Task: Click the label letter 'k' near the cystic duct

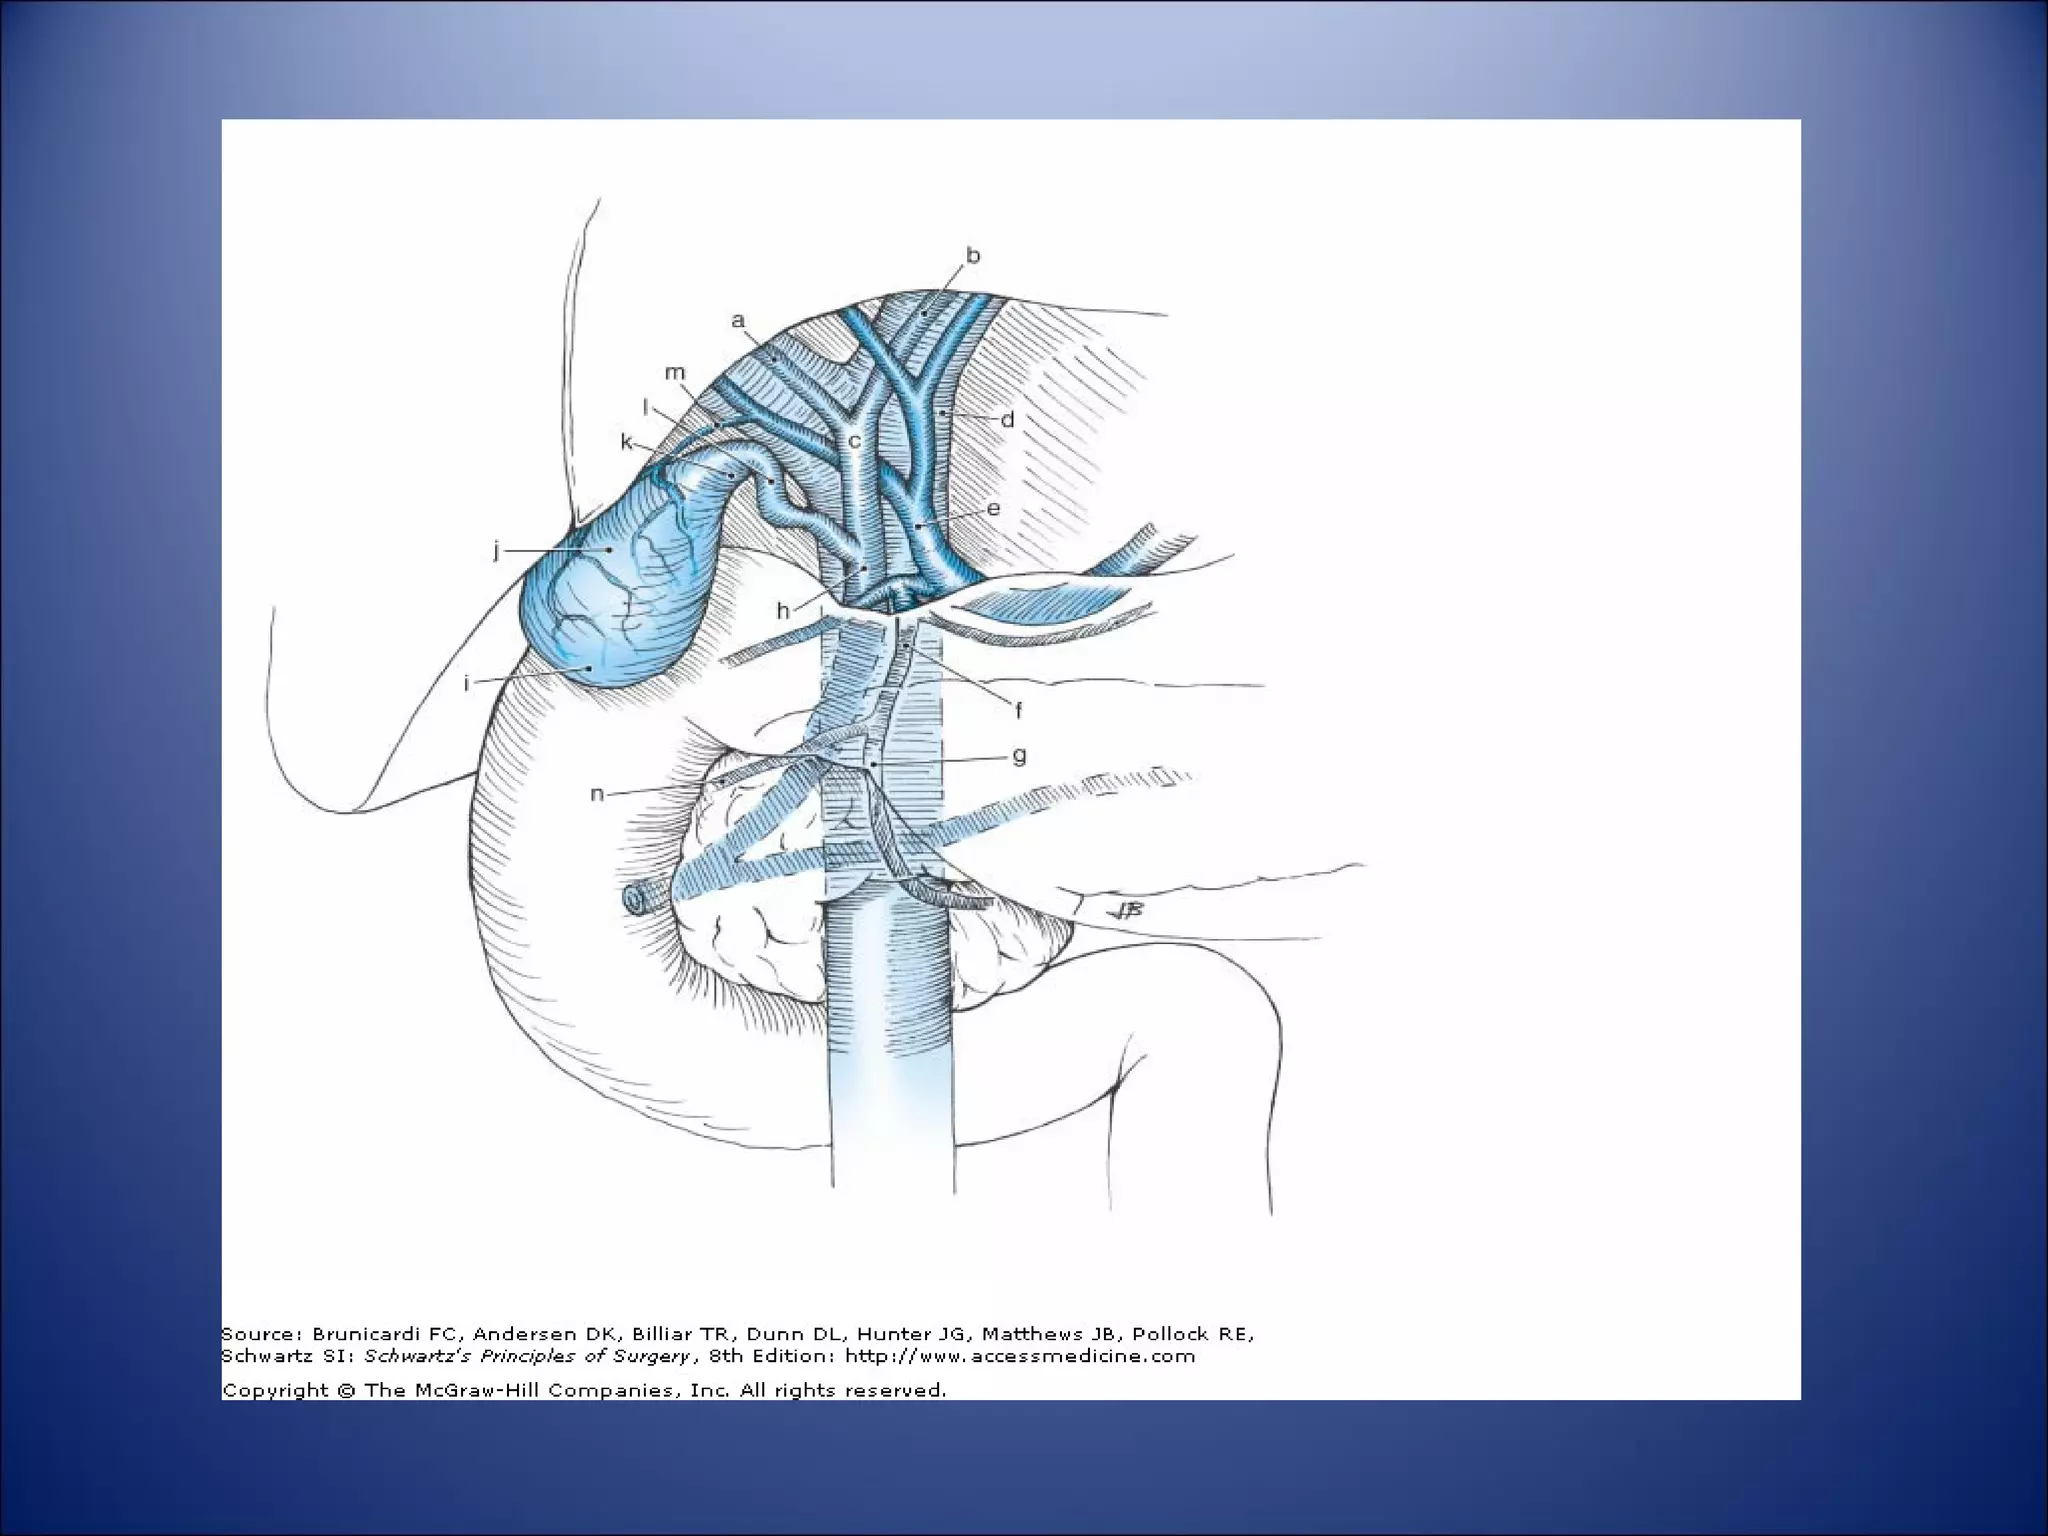Action: pos(627,441)
